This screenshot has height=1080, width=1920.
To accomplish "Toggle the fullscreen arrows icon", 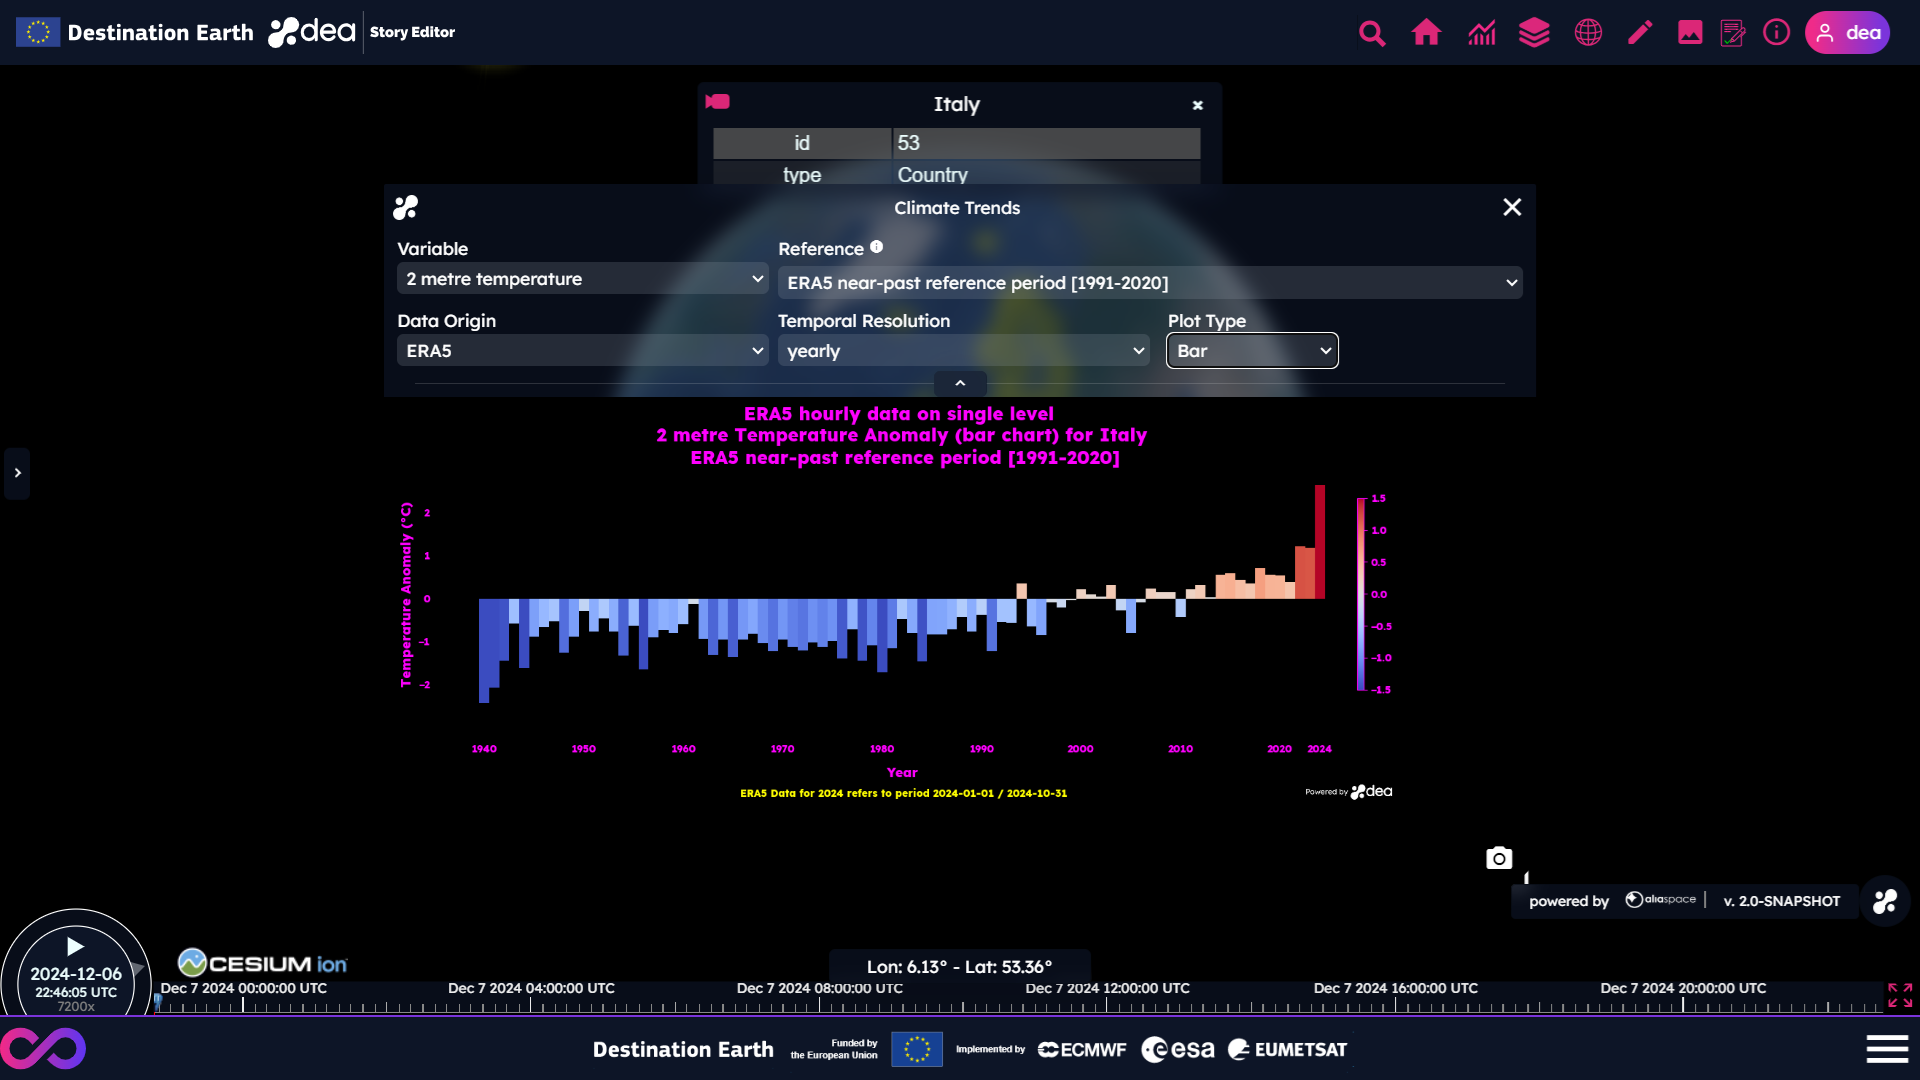I will [1899, 995].
